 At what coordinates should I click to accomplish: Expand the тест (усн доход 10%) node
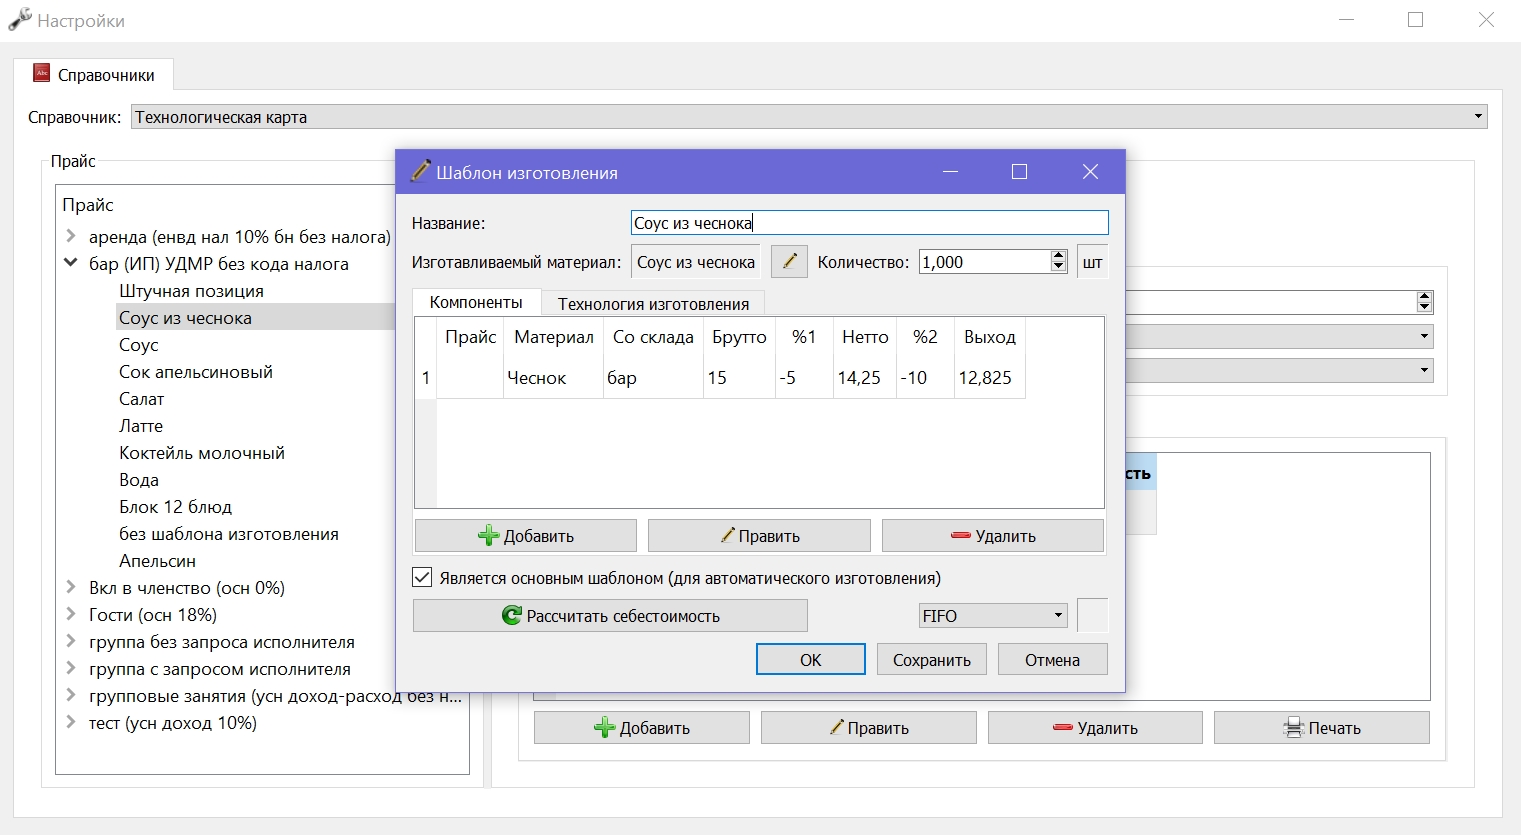71,722
